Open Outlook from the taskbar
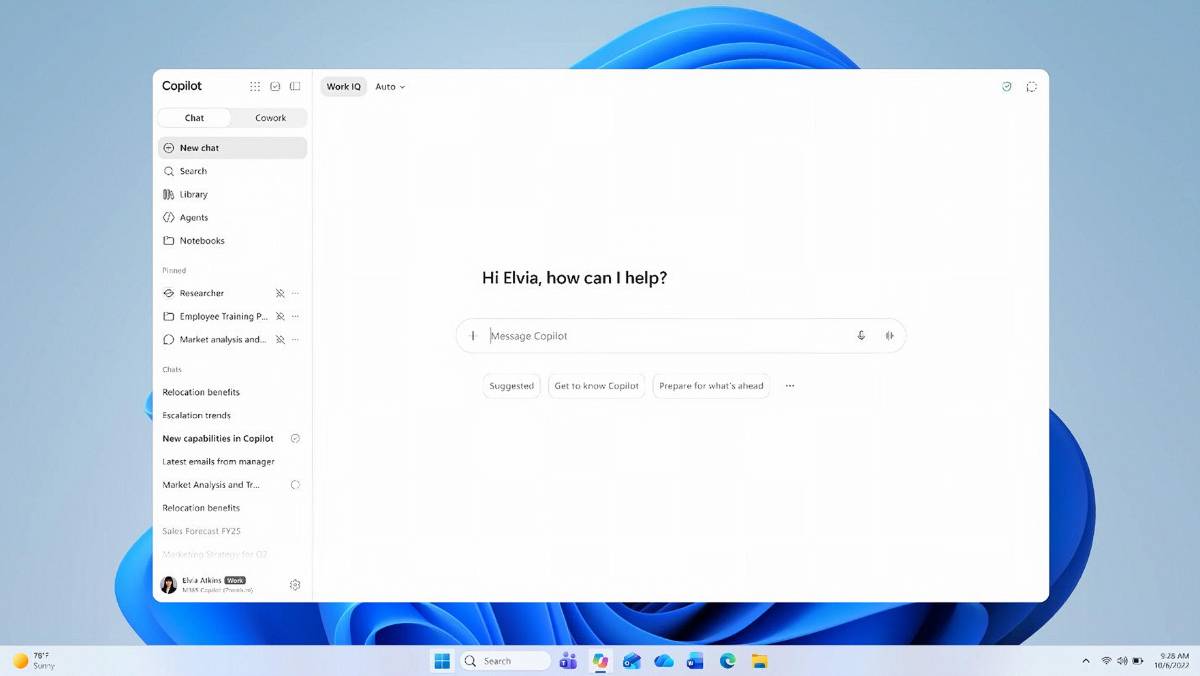 pos(632,661)
